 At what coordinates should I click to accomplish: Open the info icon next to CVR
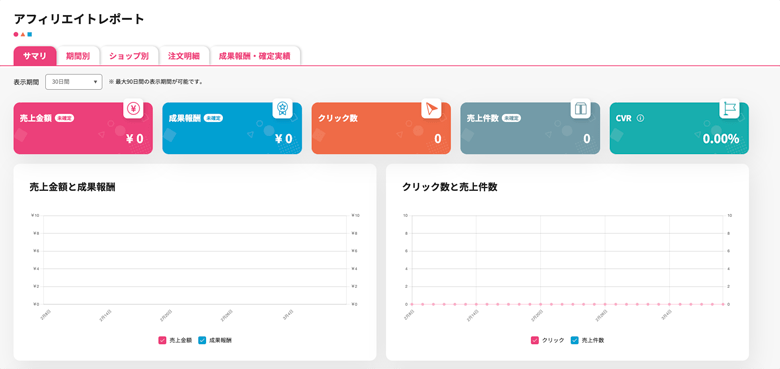coord(640,118)
